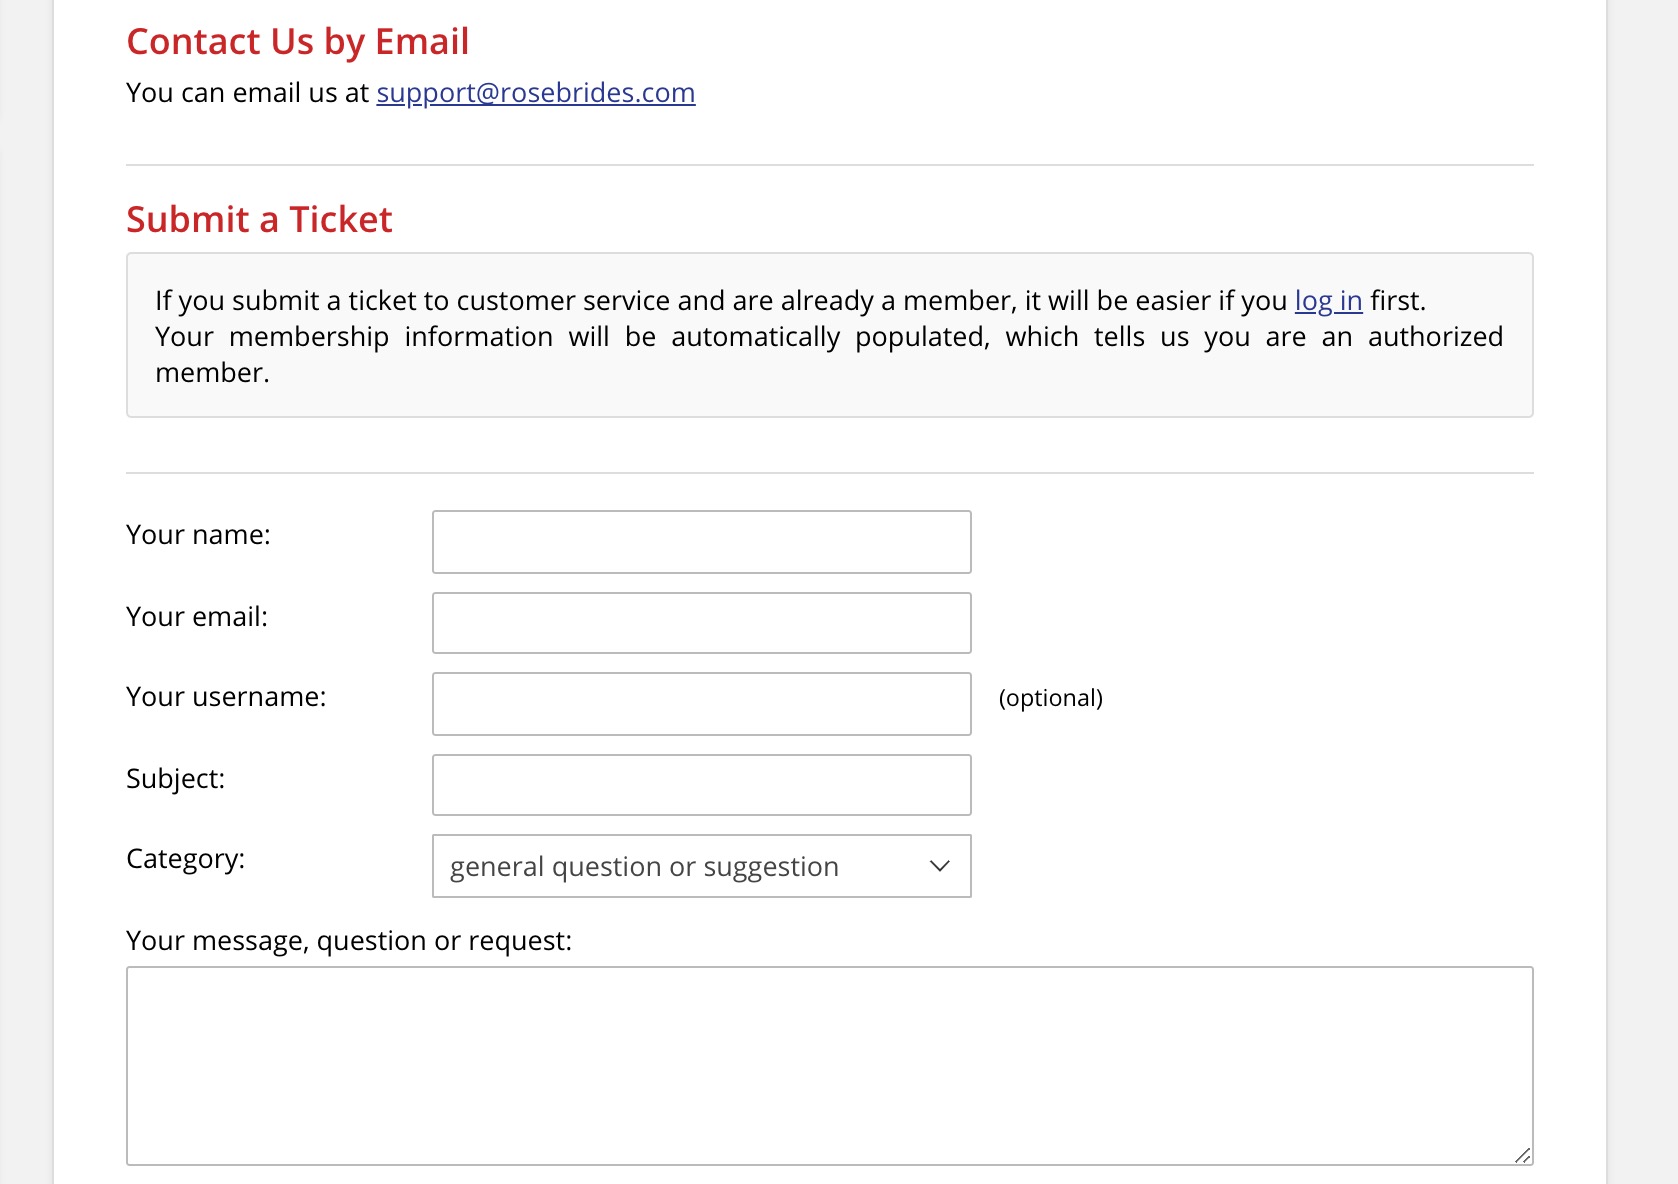Click the "Your email:" label
Screen dimensions: 1678x1184
197,617
